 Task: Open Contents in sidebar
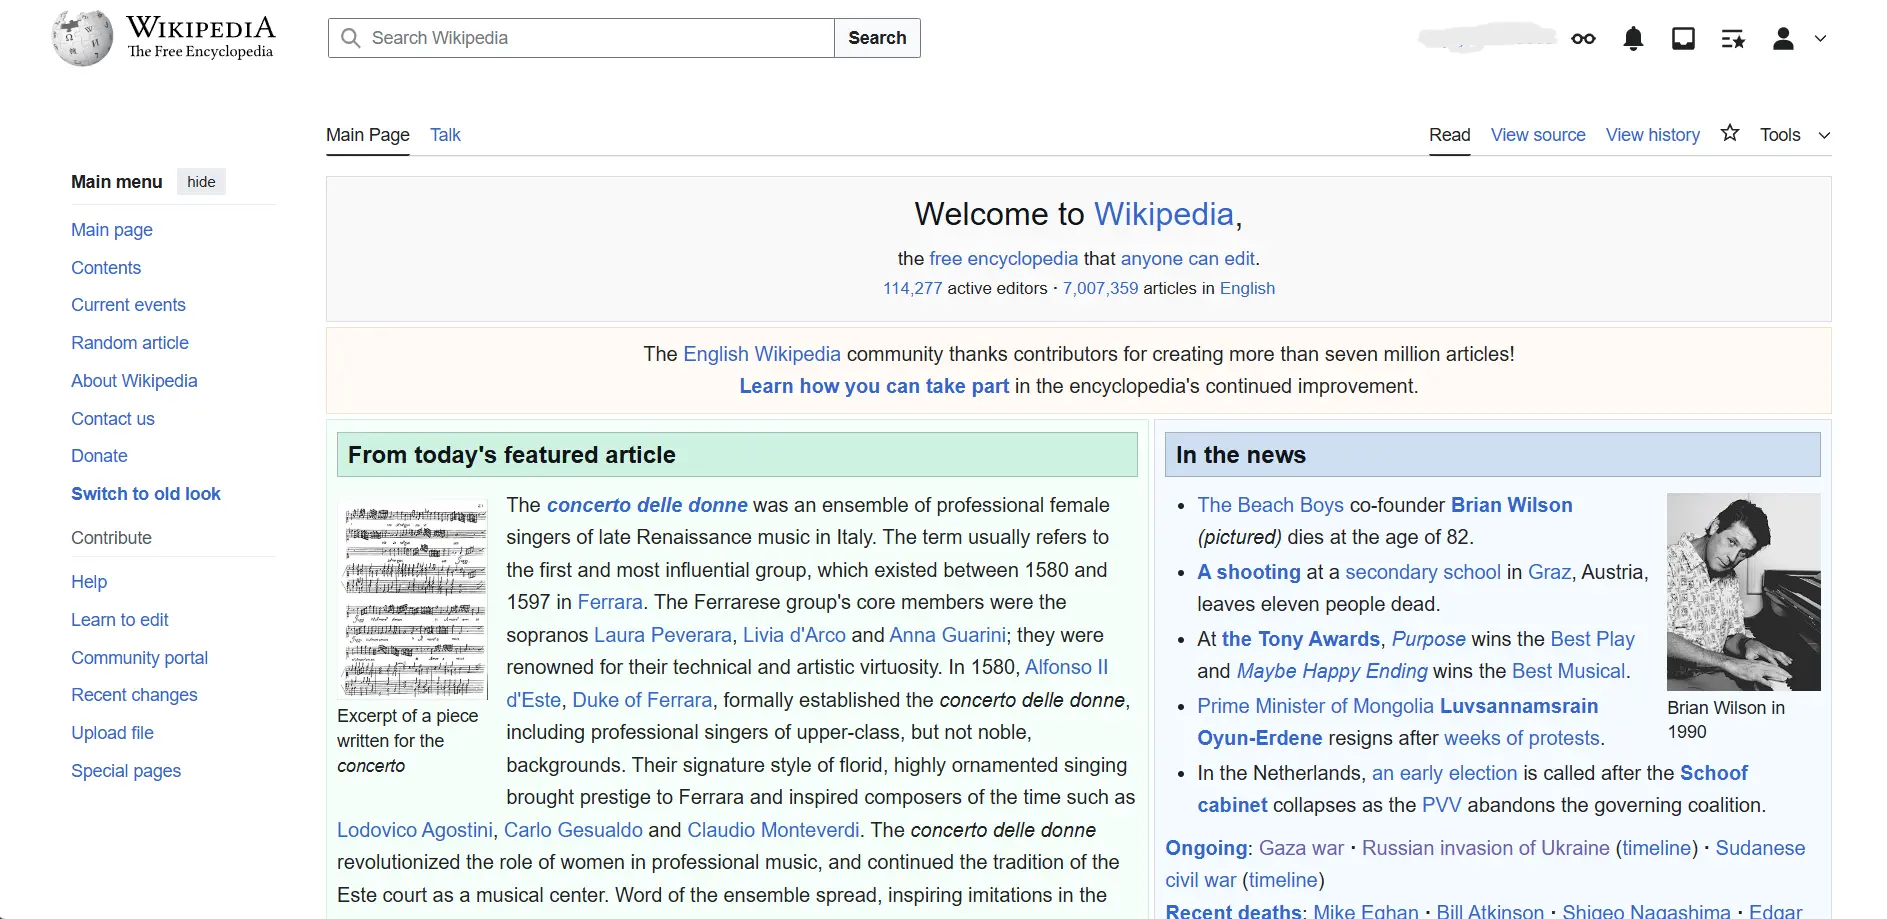106,268
